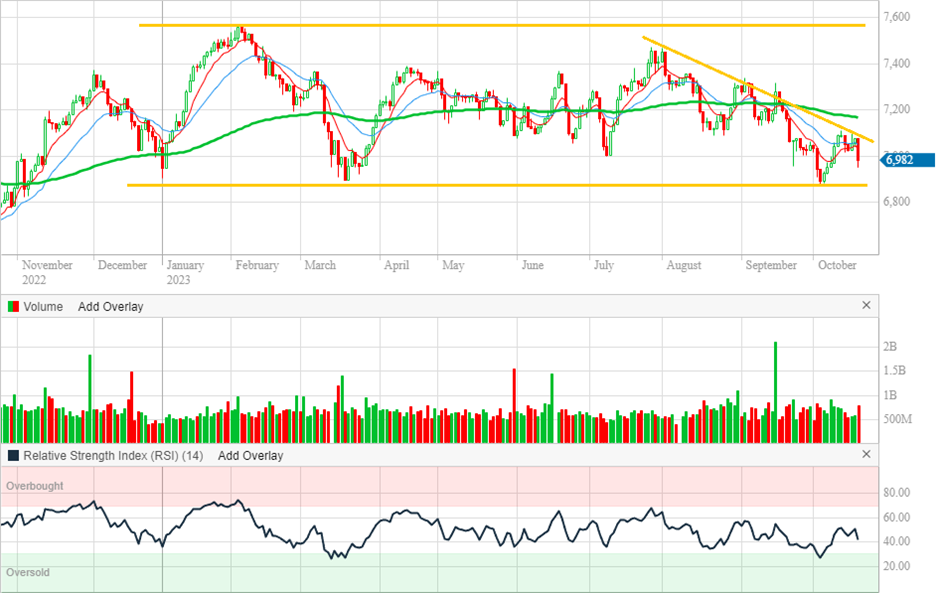The height and width of the screenshot is (593, 939).
Task: Click the Overbought zone label
Action: [35, 486]
